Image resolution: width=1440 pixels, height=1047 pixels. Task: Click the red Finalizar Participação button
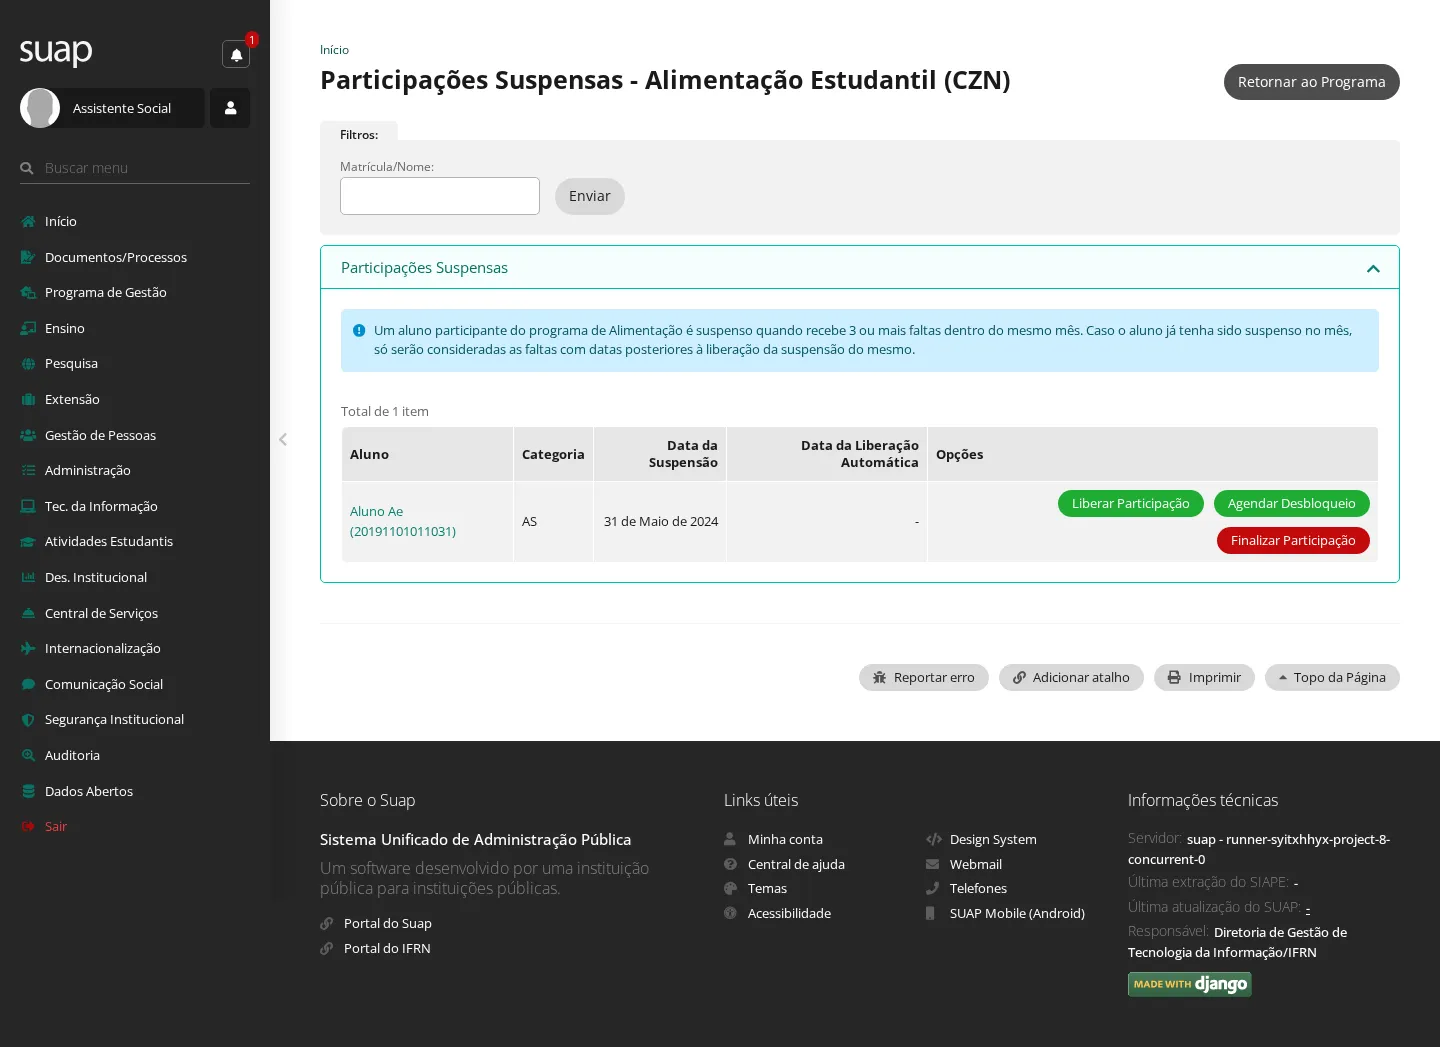click(x=1293, y=540)
